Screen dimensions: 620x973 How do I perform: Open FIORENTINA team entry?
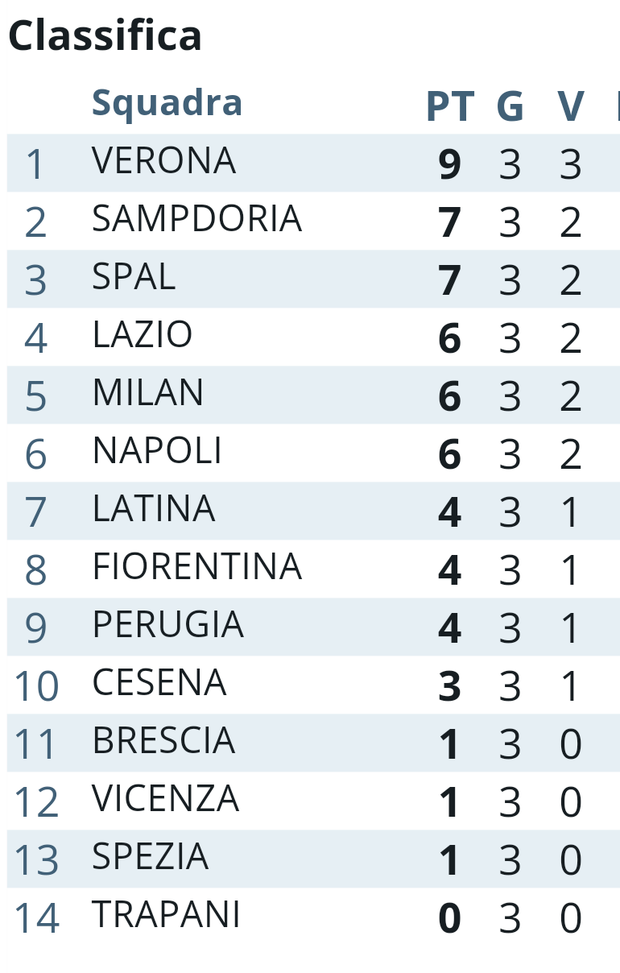tap(197, 567)
